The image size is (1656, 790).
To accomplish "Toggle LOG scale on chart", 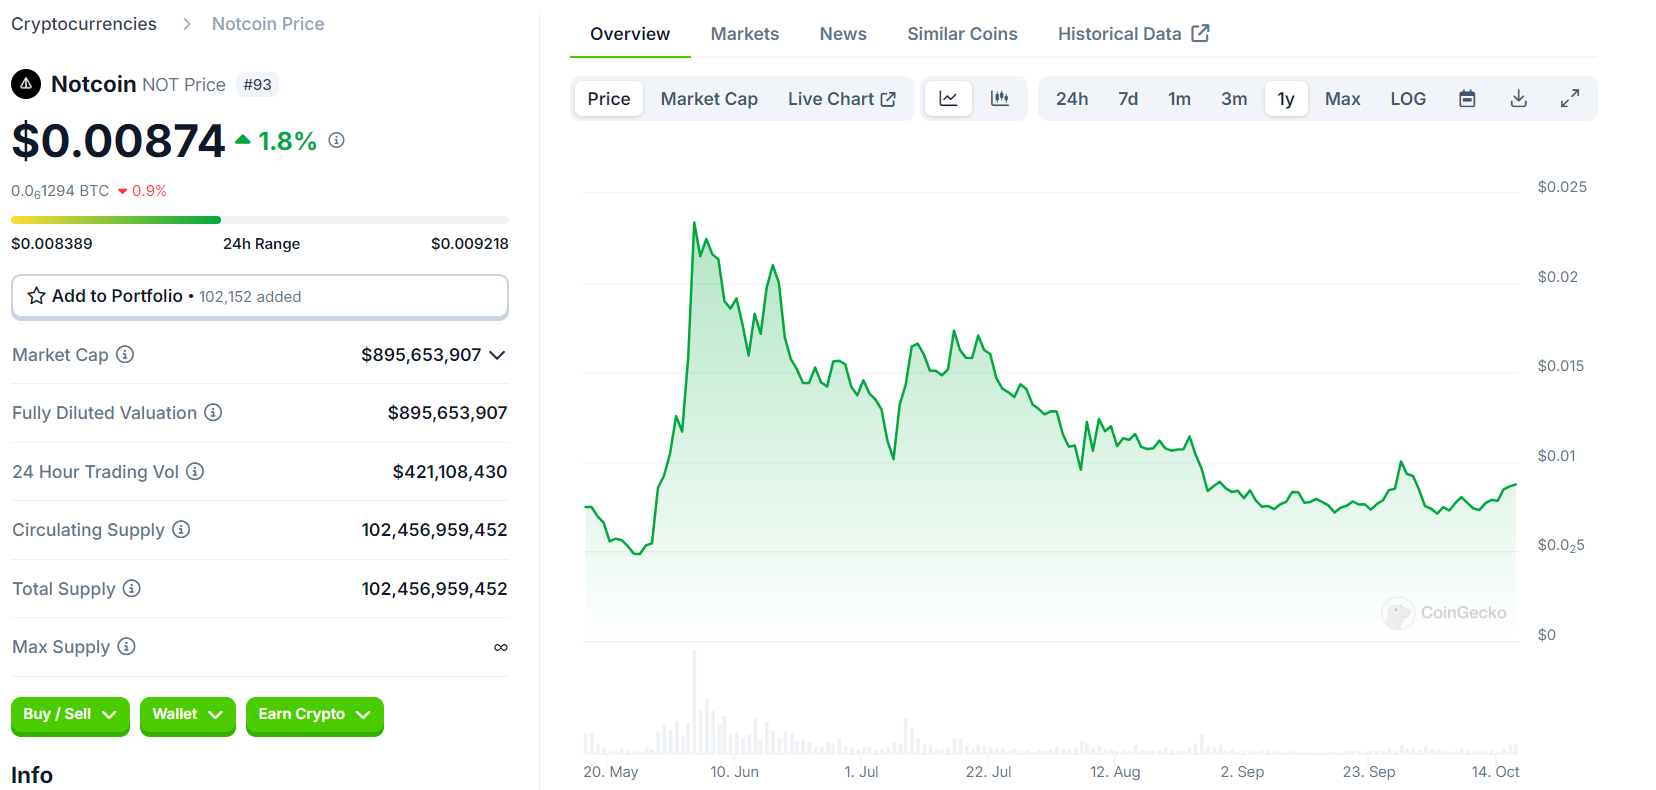I will click(1408, 98).
